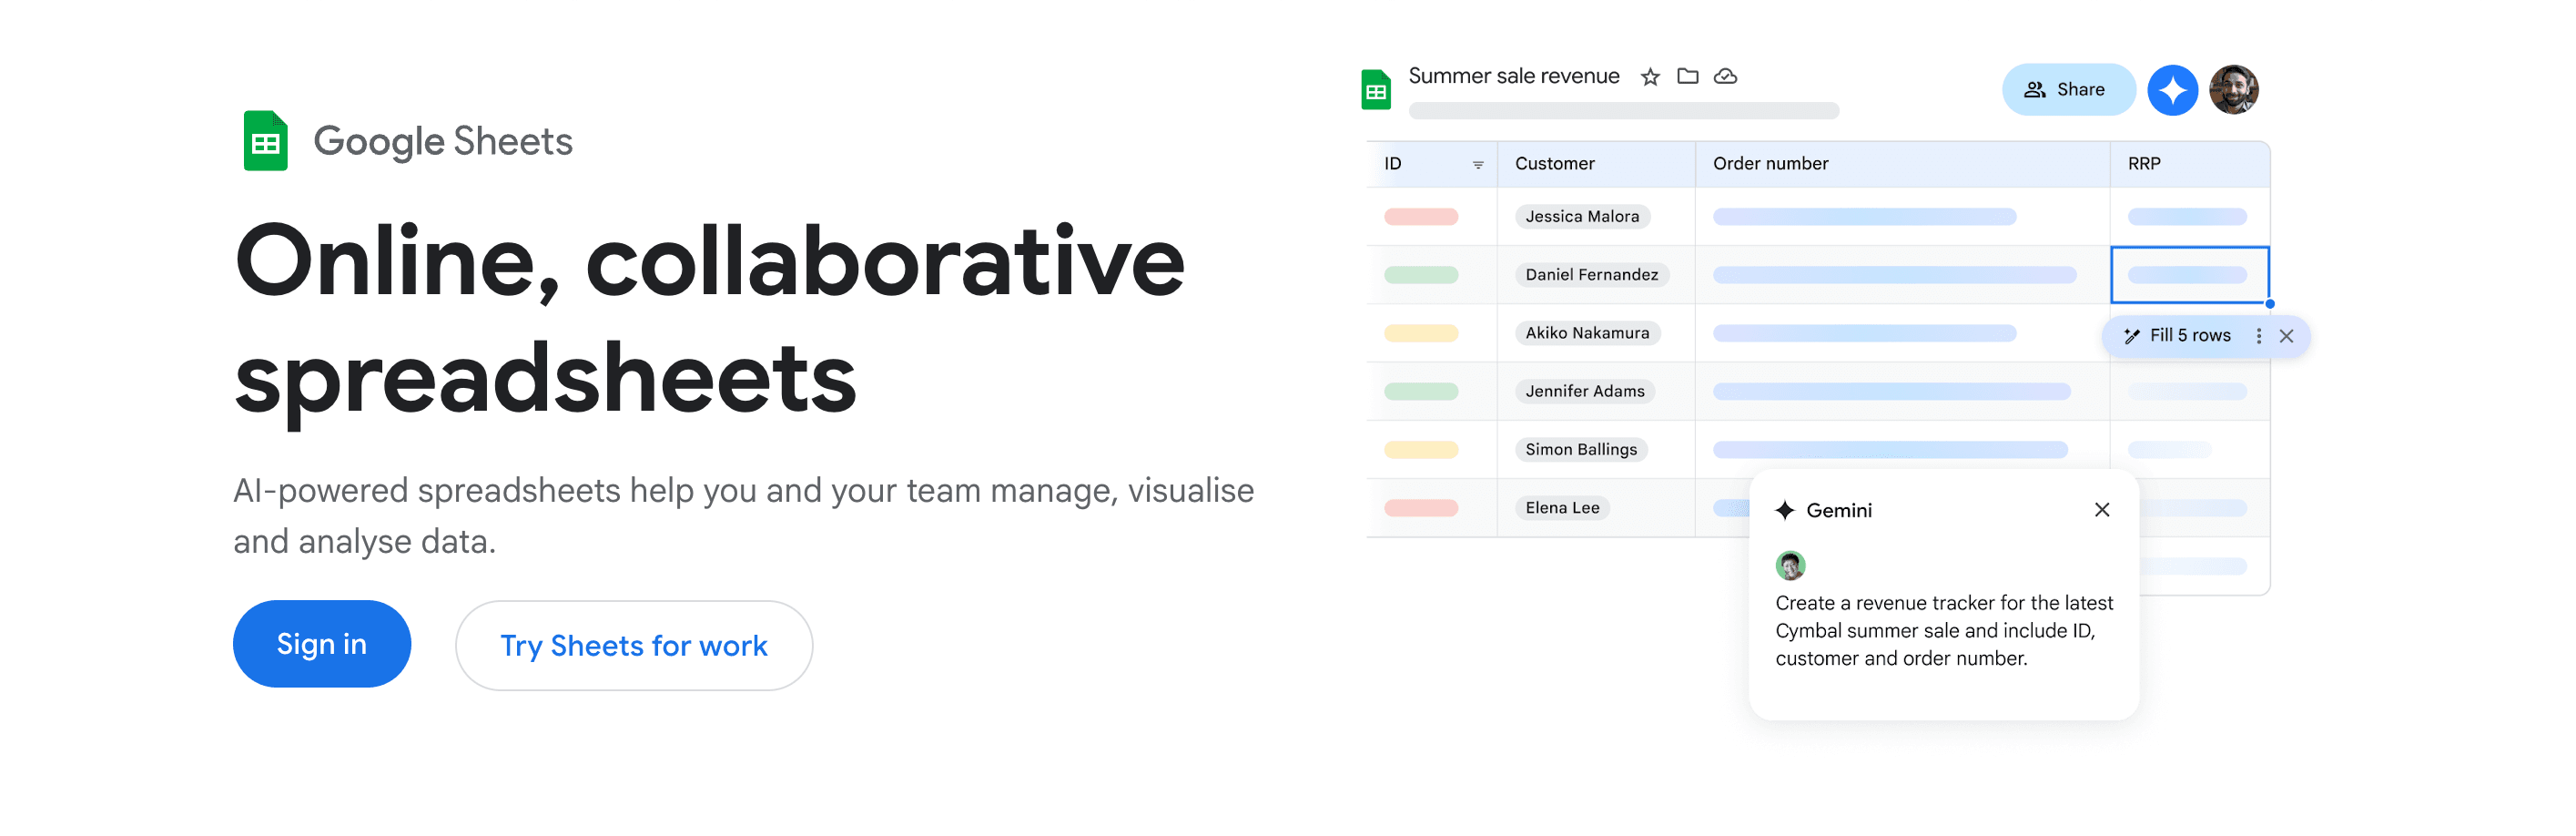This screenshot has width=2576, height=836.
Task: Click the Sign in button
Action: click(x=322, y=644)
